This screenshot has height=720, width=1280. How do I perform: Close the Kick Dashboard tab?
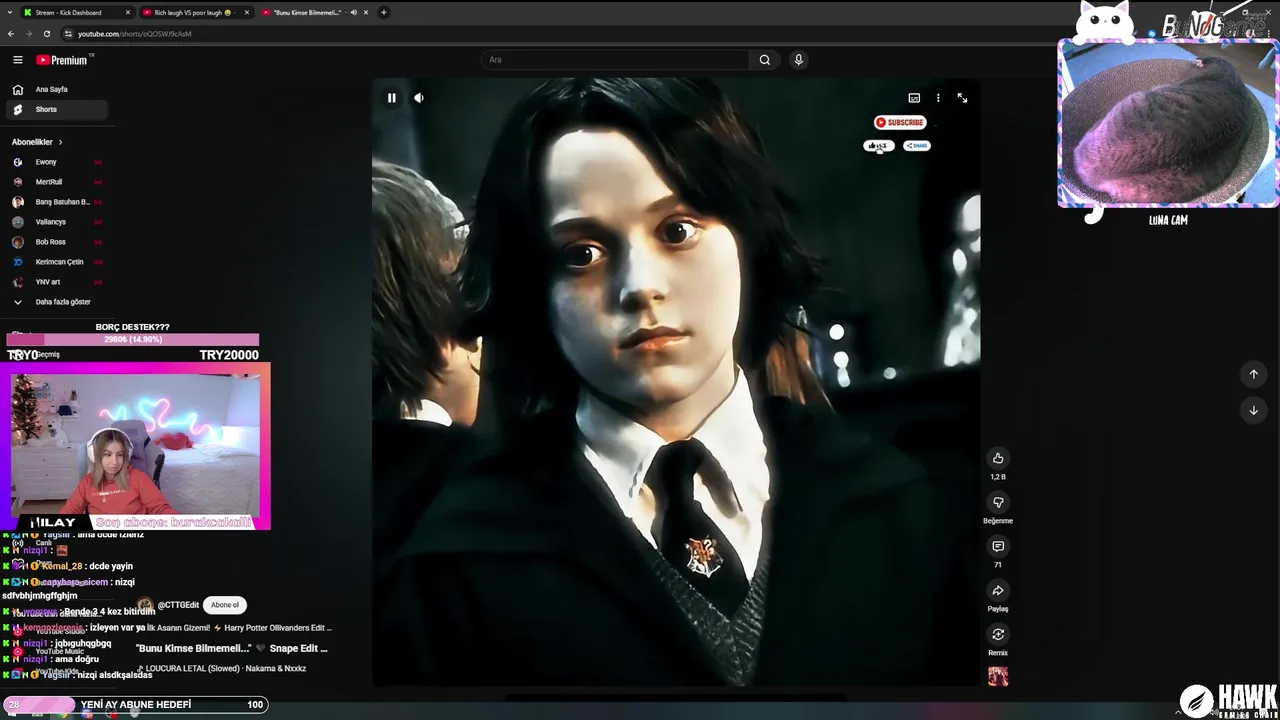tap(128, 13)
